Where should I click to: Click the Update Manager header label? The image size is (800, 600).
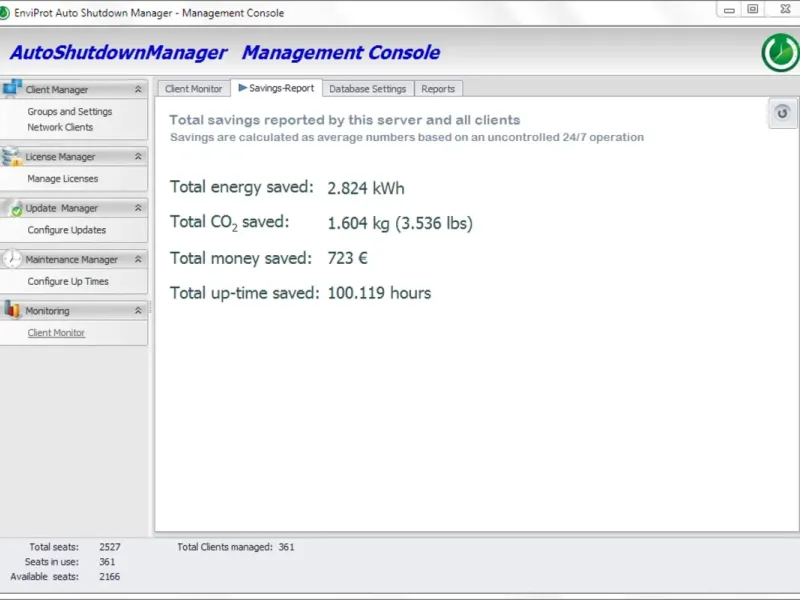61,208
